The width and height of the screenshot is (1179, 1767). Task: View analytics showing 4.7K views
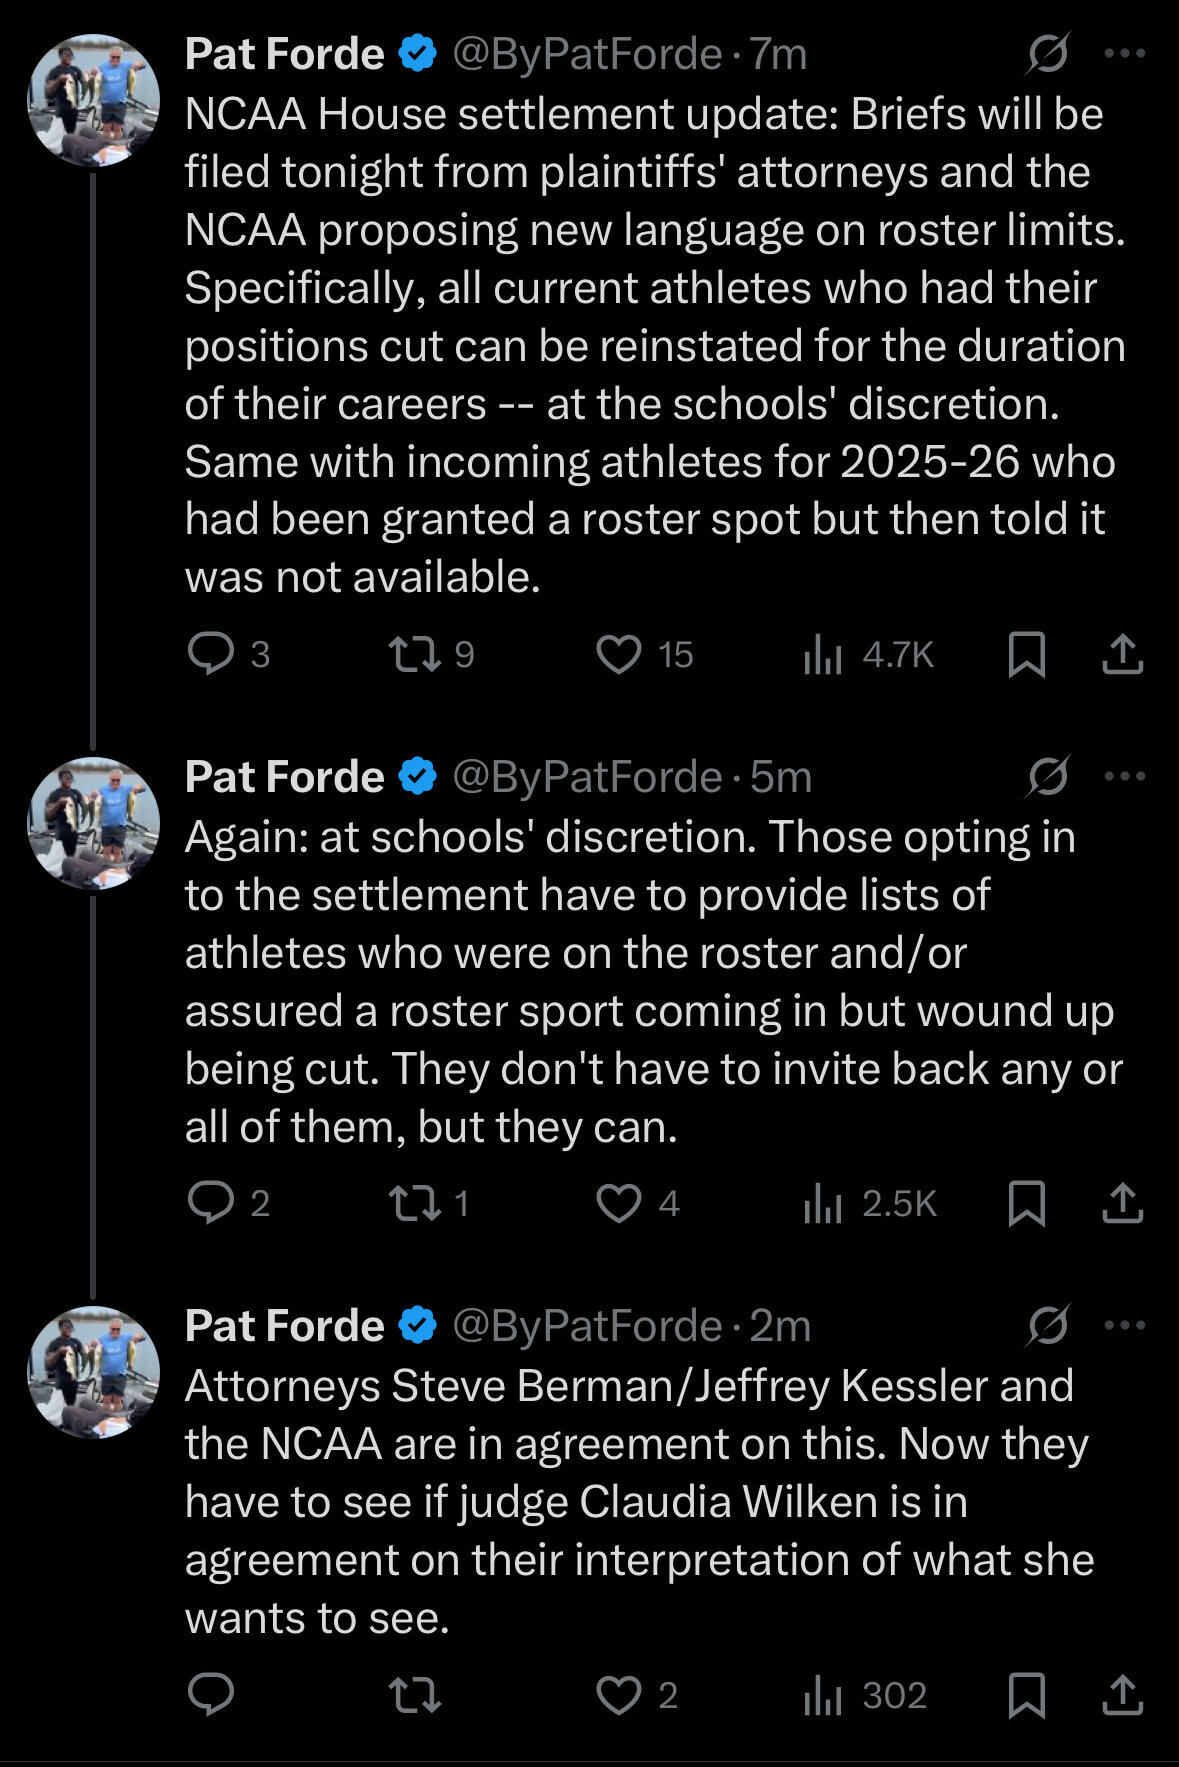(x=868, y=655)
